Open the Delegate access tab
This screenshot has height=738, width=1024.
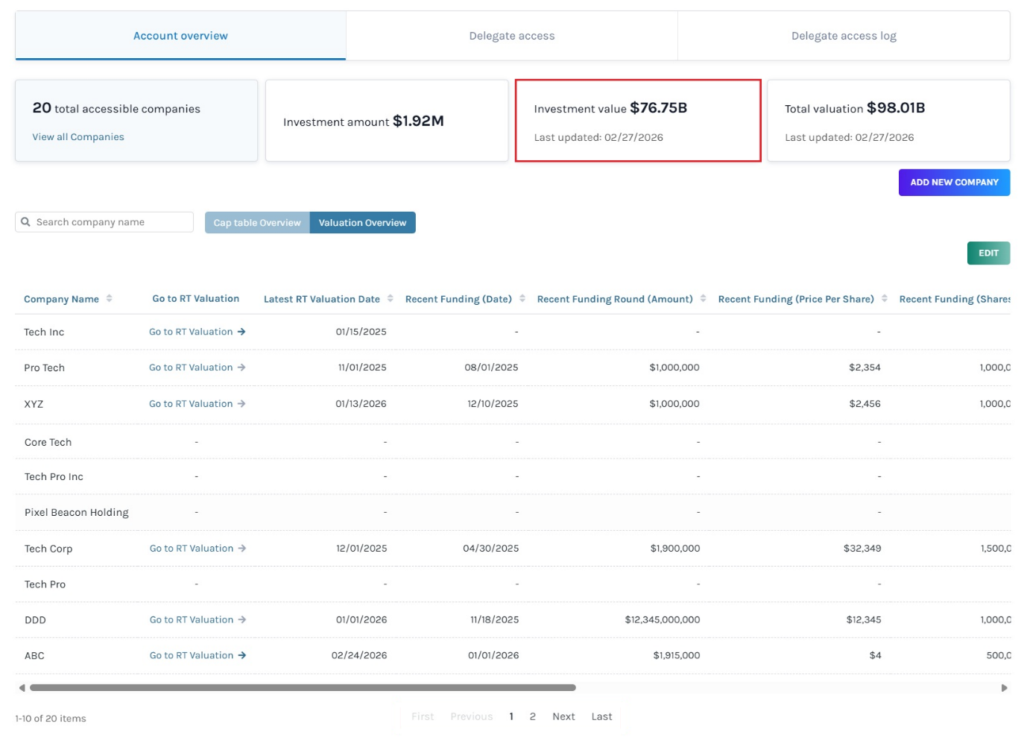click(511, 34)
